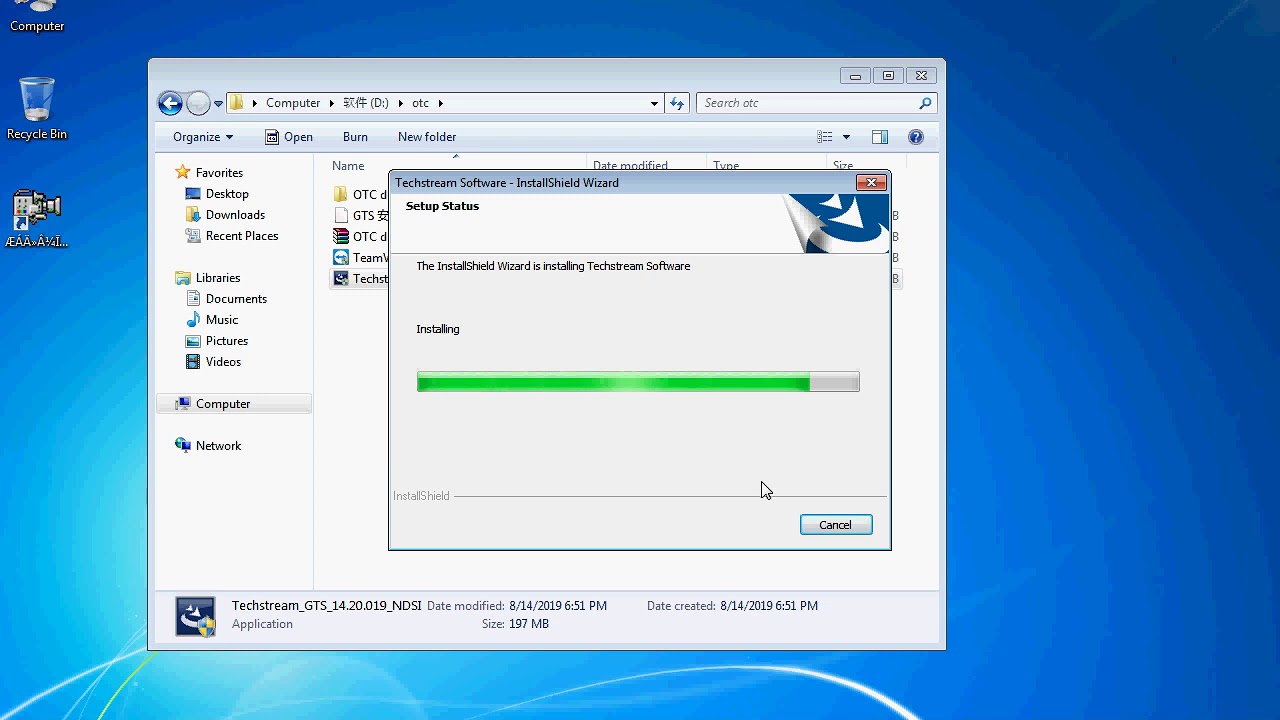Open Downloads in the navigation pane
Viewport: 1280px width, 720px height.
(235, 215)
